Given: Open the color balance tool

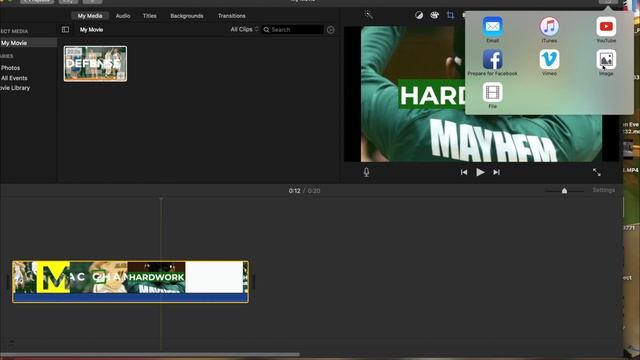Looking at the screenshot, I should tap(419, 16).
